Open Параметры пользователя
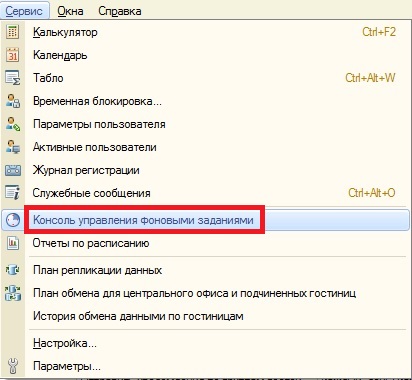This screenshot has height=380, width=412. [x=206, y=124]
